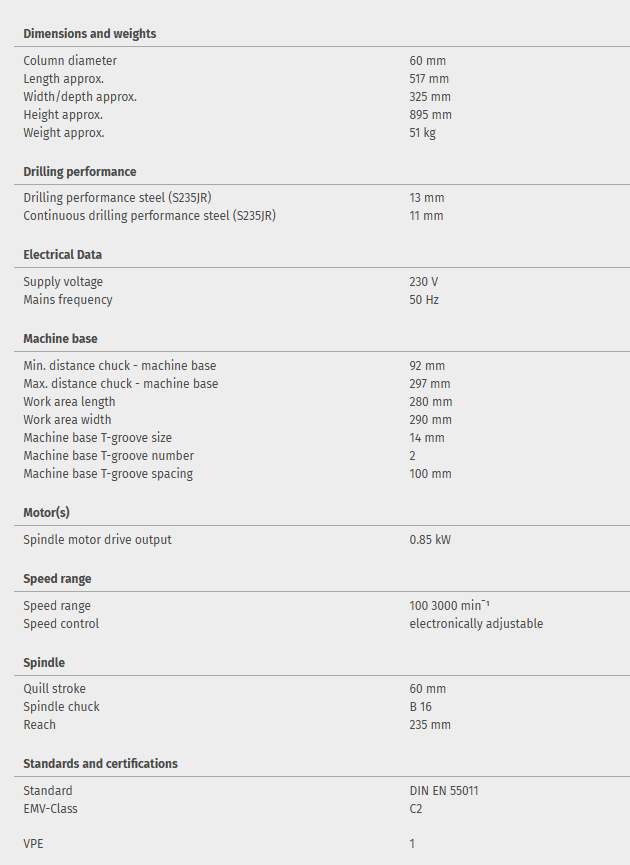This screenshot has height=865, width=630.
Task: Click the Motor(s) section heading
Action: point(46,513)
